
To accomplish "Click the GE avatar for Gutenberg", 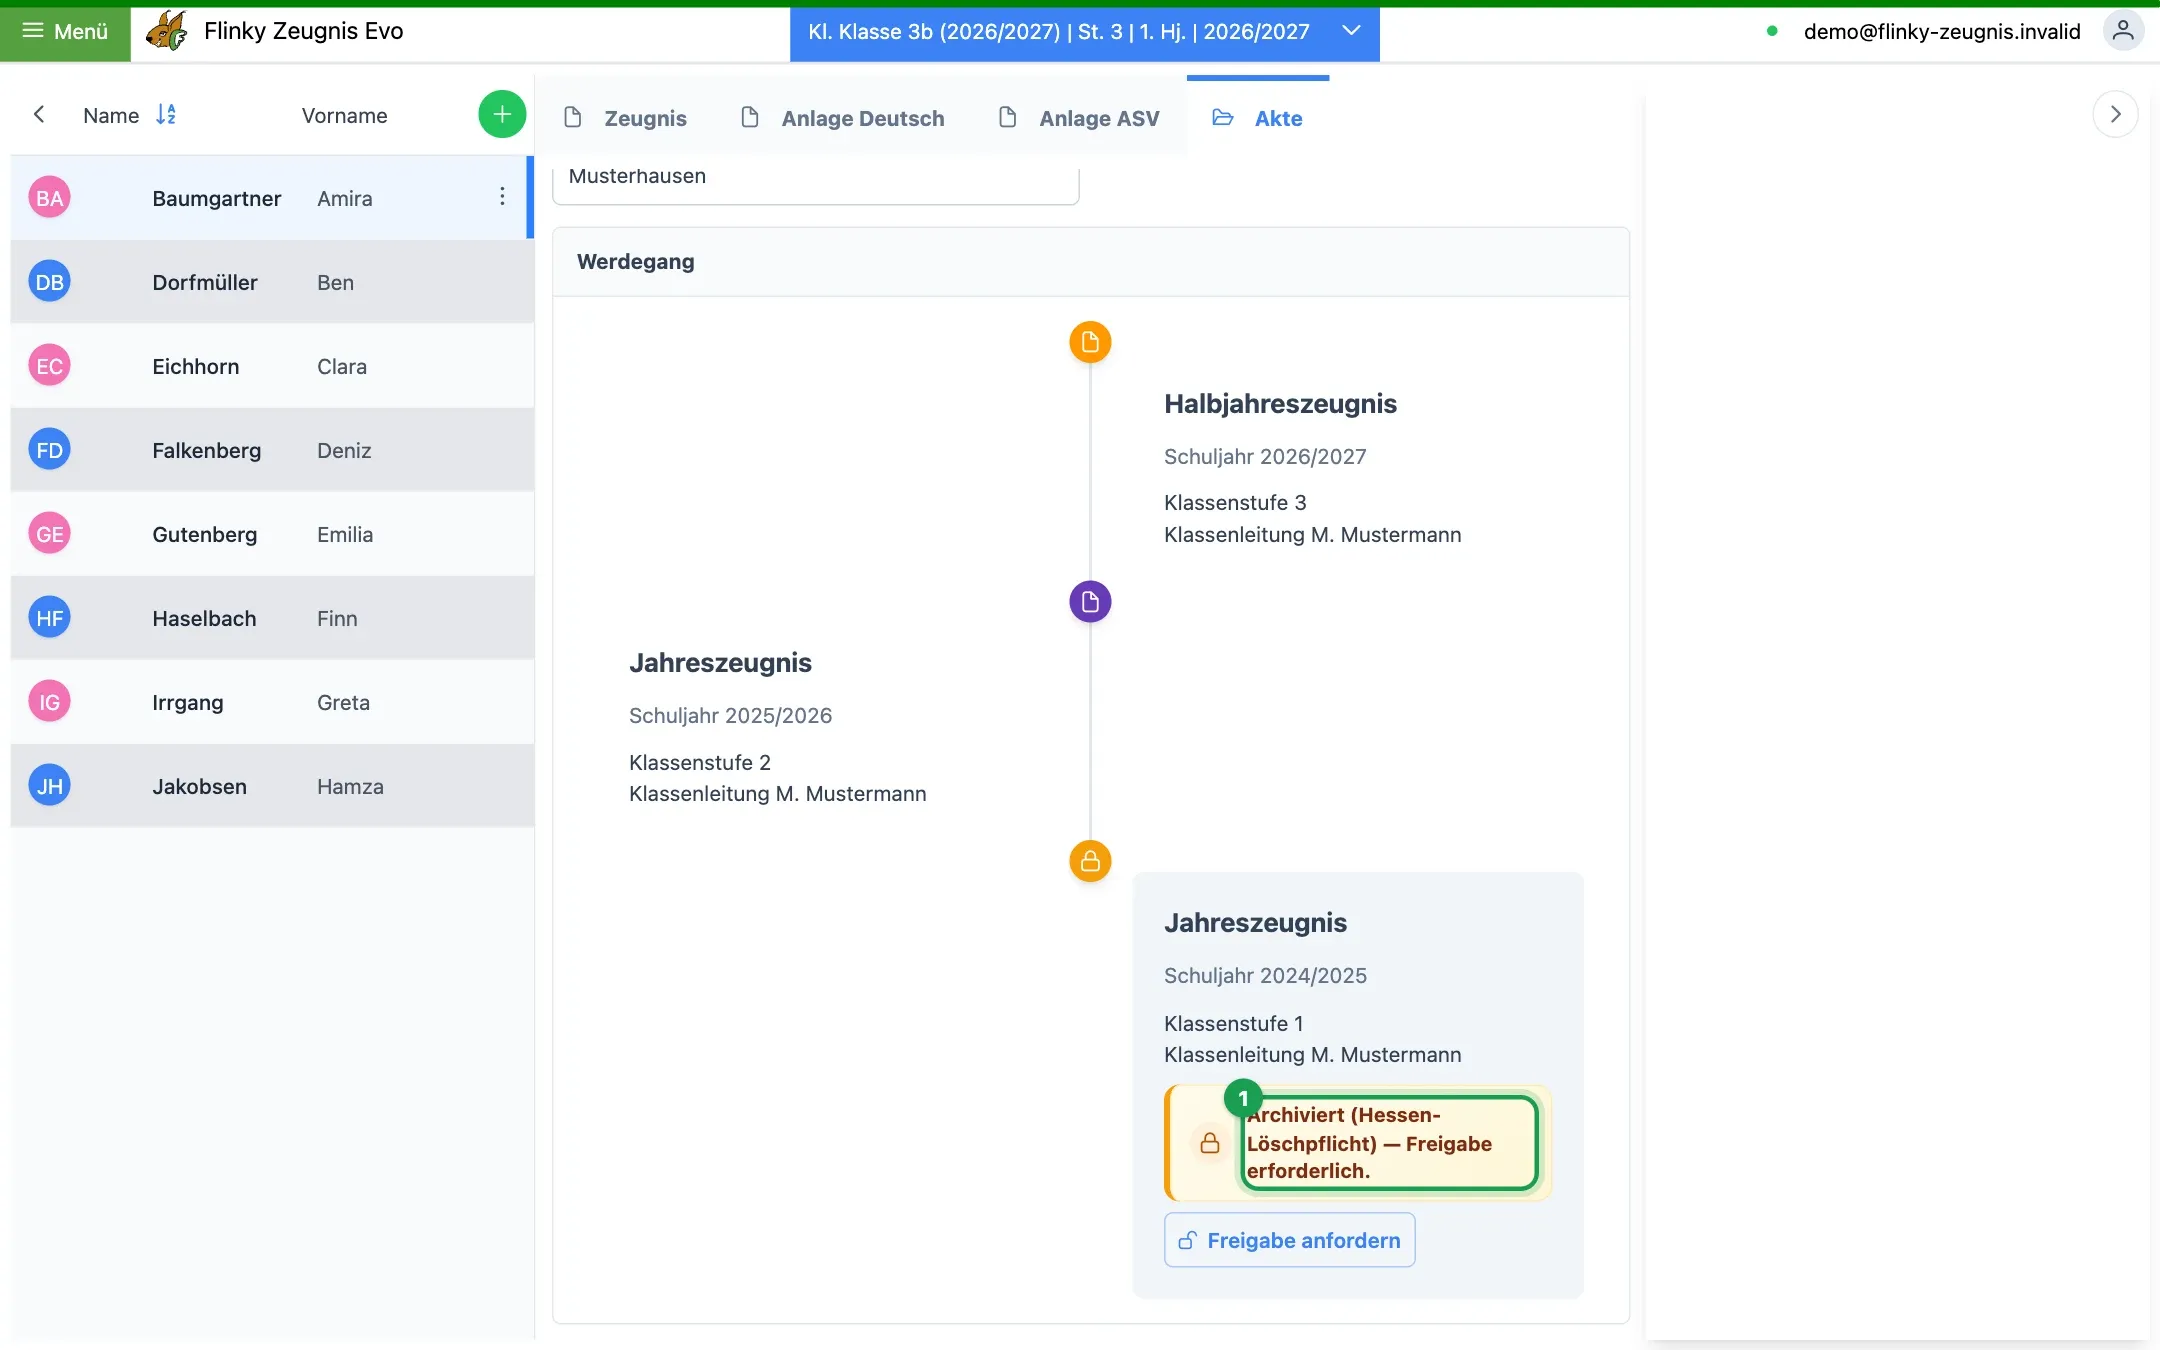I will (49, 534).
